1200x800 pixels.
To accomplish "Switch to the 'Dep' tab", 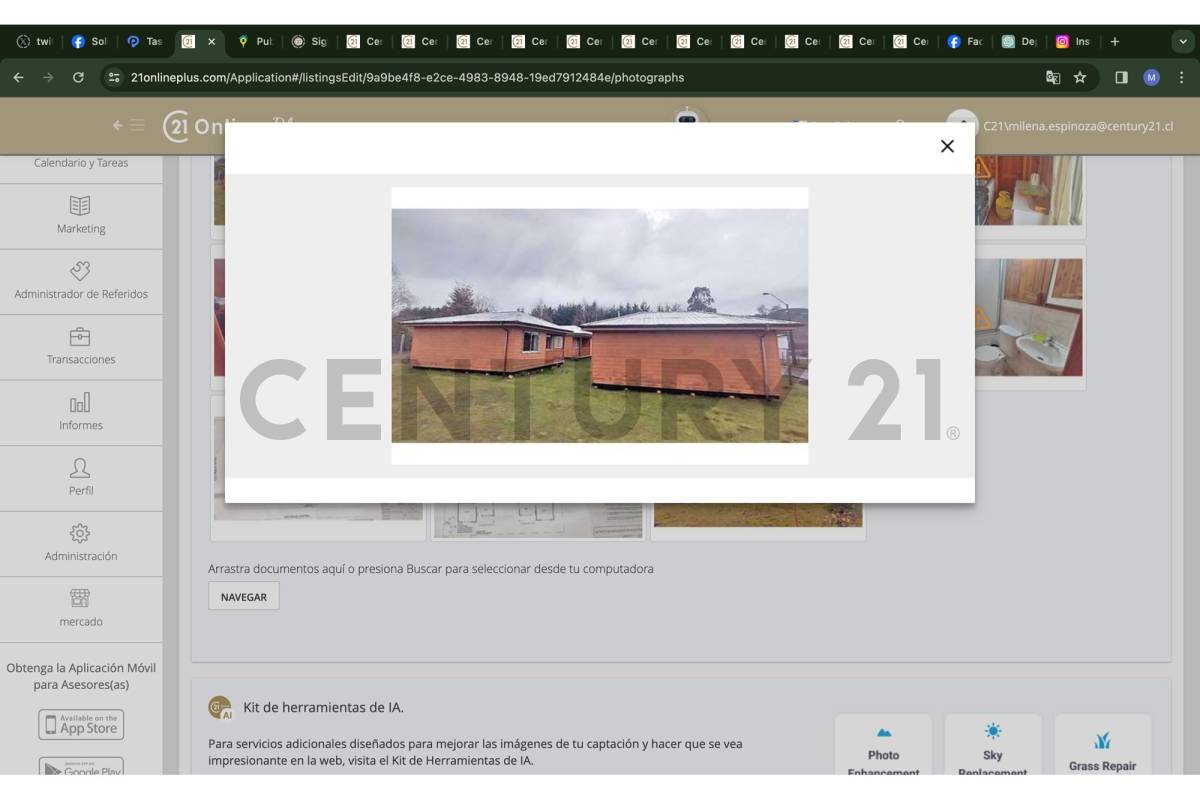I will (x=1019, y=42).
